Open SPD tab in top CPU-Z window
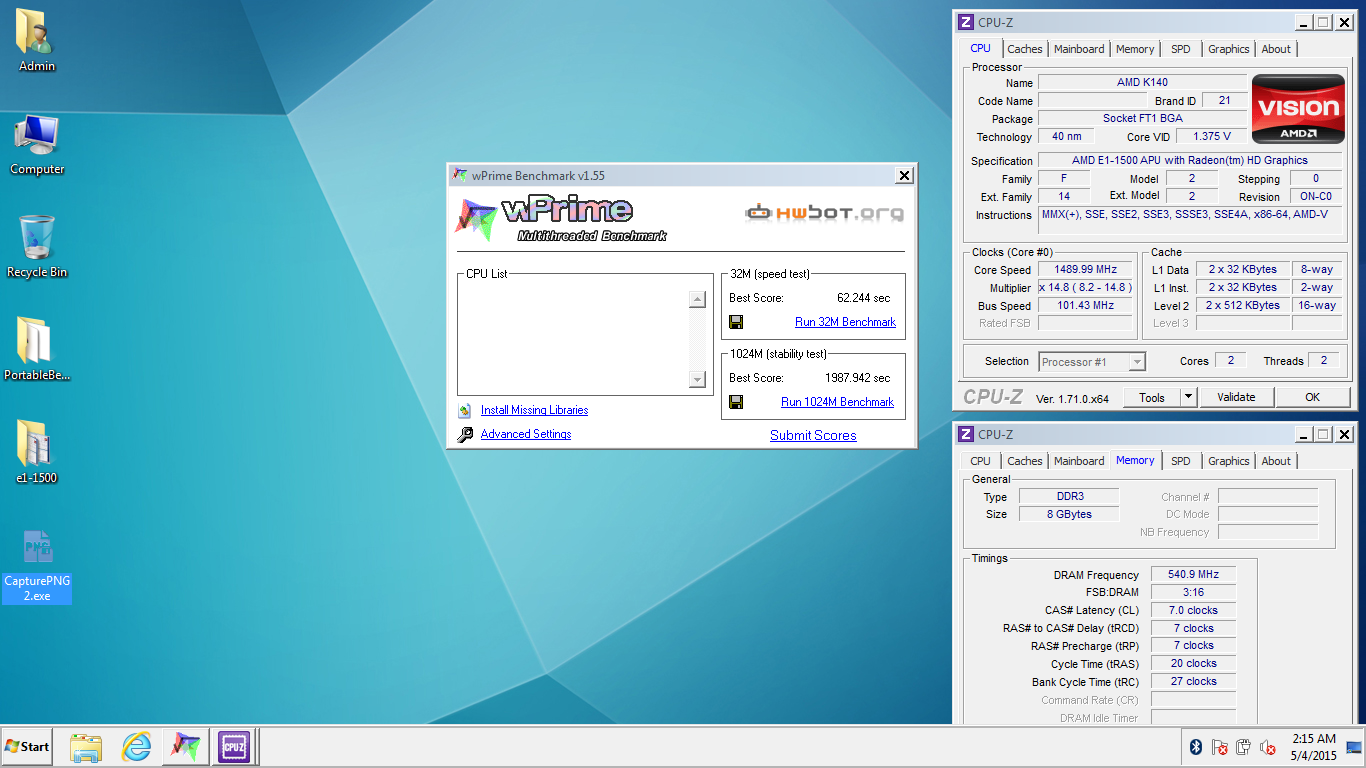Screen dimensions: 1366x768 [x=1181, y=49]
